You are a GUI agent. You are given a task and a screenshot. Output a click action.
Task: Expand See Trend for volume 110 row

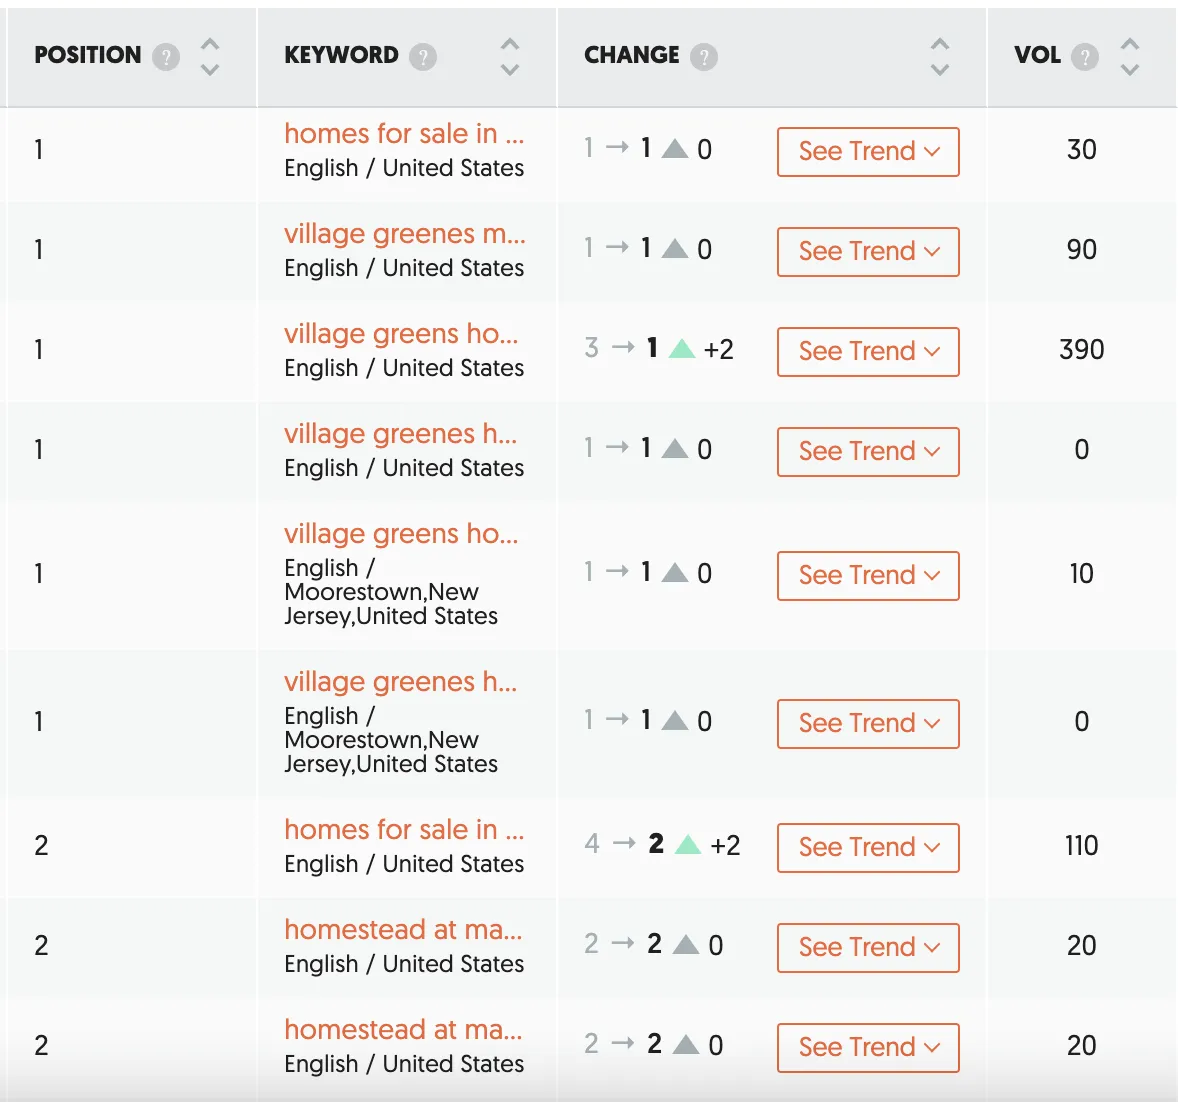(x=868, y=847)
